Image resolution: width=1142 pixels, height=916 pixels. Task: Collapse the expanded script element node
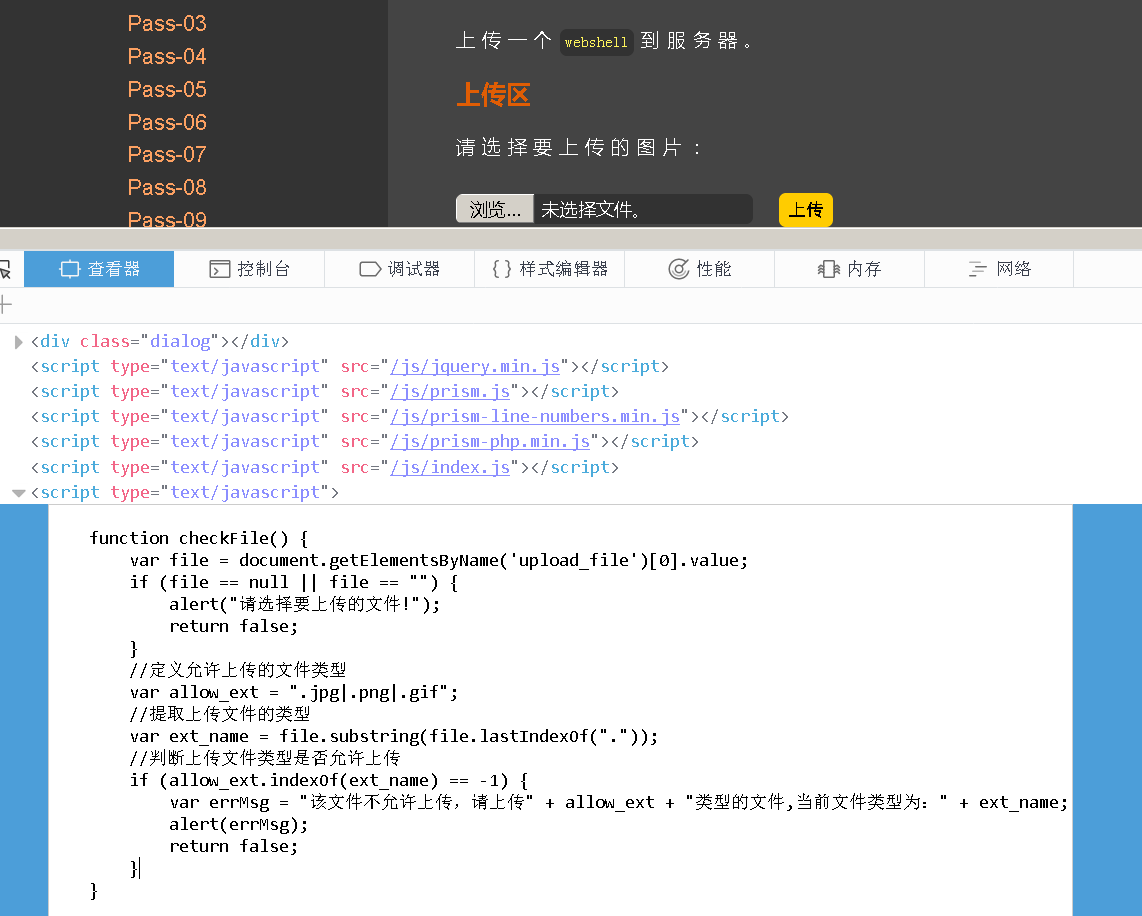18,492
